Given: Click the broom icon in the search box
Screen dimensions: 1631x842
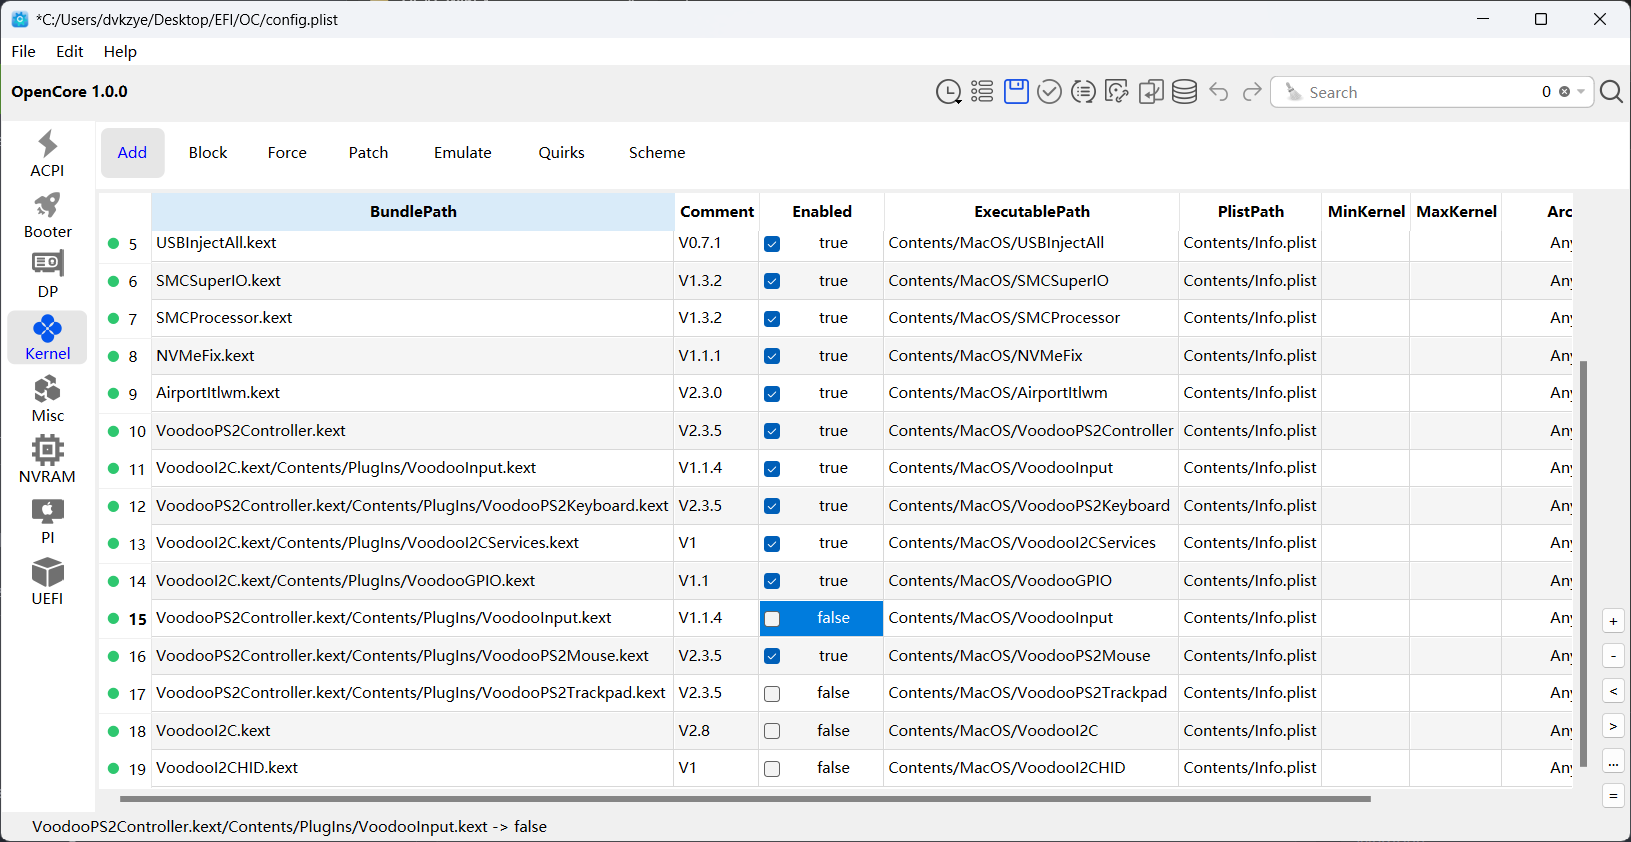Looking at the screenshot, I should [x=1293, y=91].
